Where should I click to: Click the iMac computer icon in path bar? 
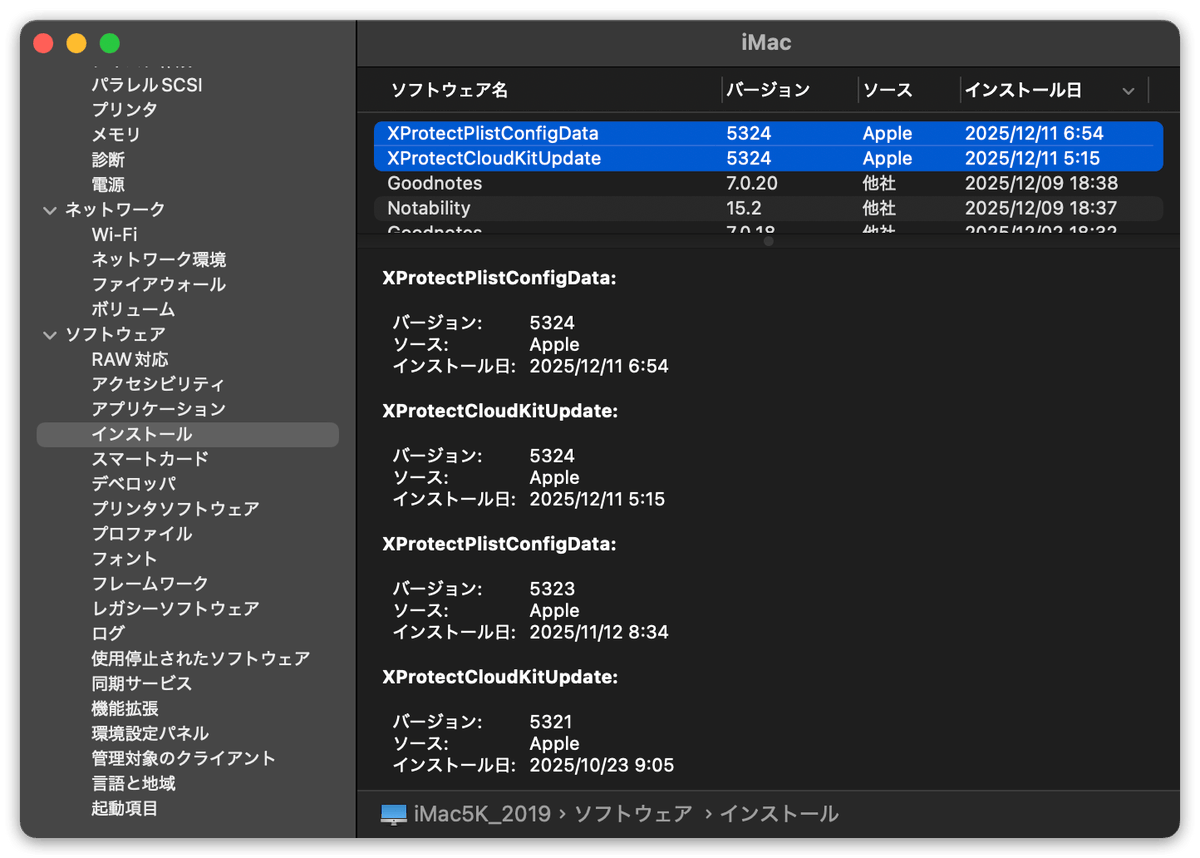[394, 814]
